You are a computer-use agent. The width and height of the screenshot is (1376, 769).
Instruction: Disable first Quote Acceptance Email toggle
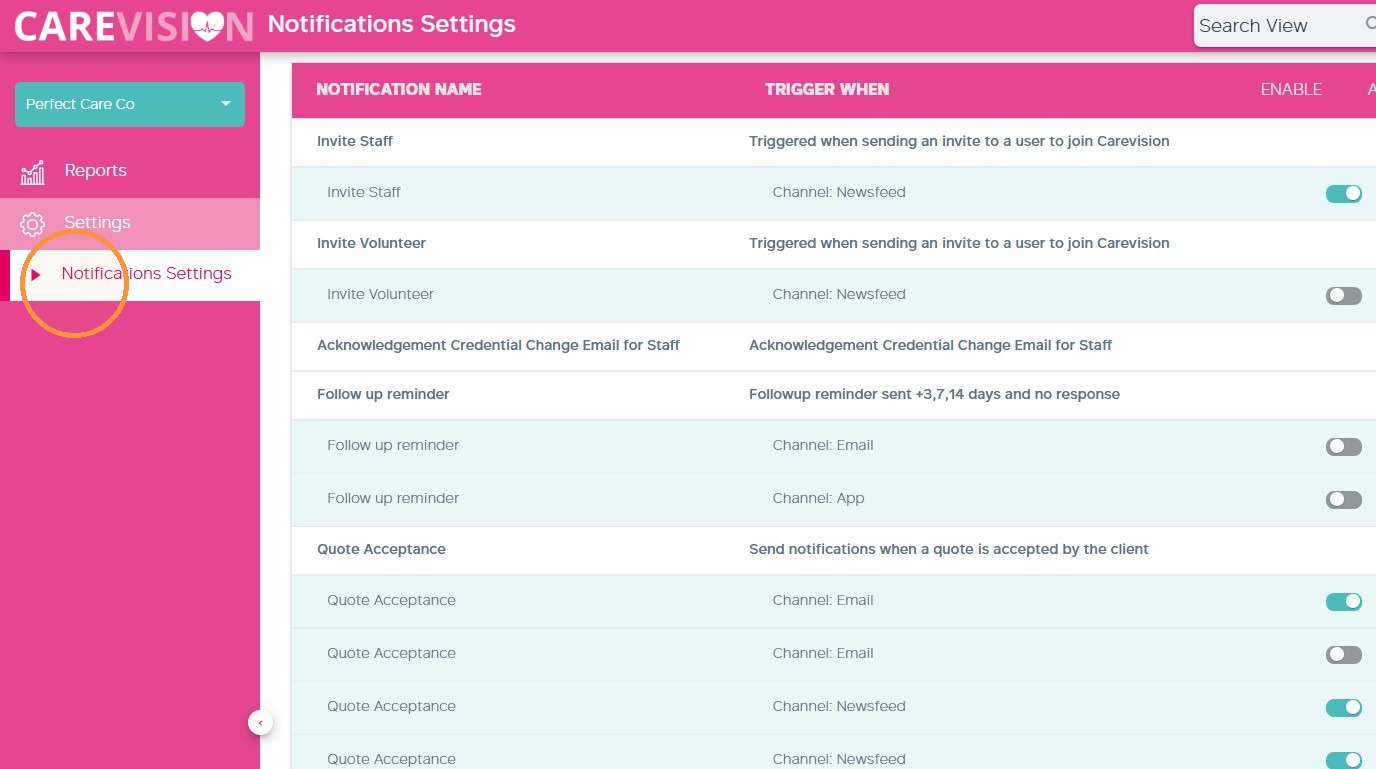point(1343,601)
